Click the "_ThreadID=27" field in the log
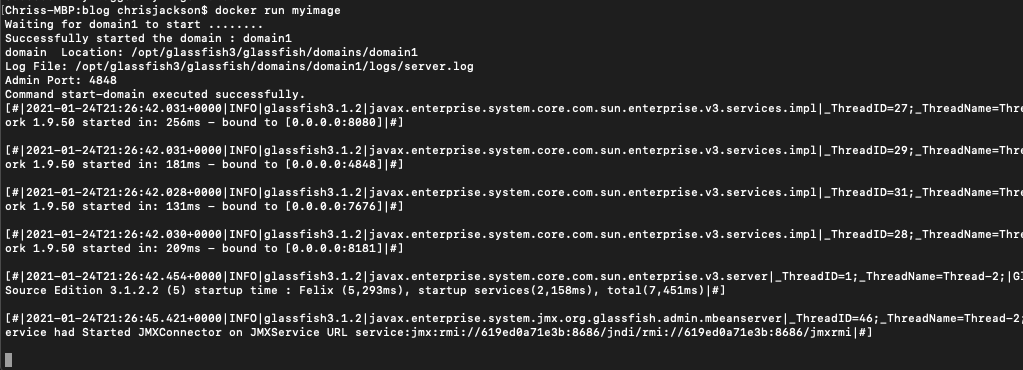This screenshot has height=370, width=1023. (x=867, y=108)
